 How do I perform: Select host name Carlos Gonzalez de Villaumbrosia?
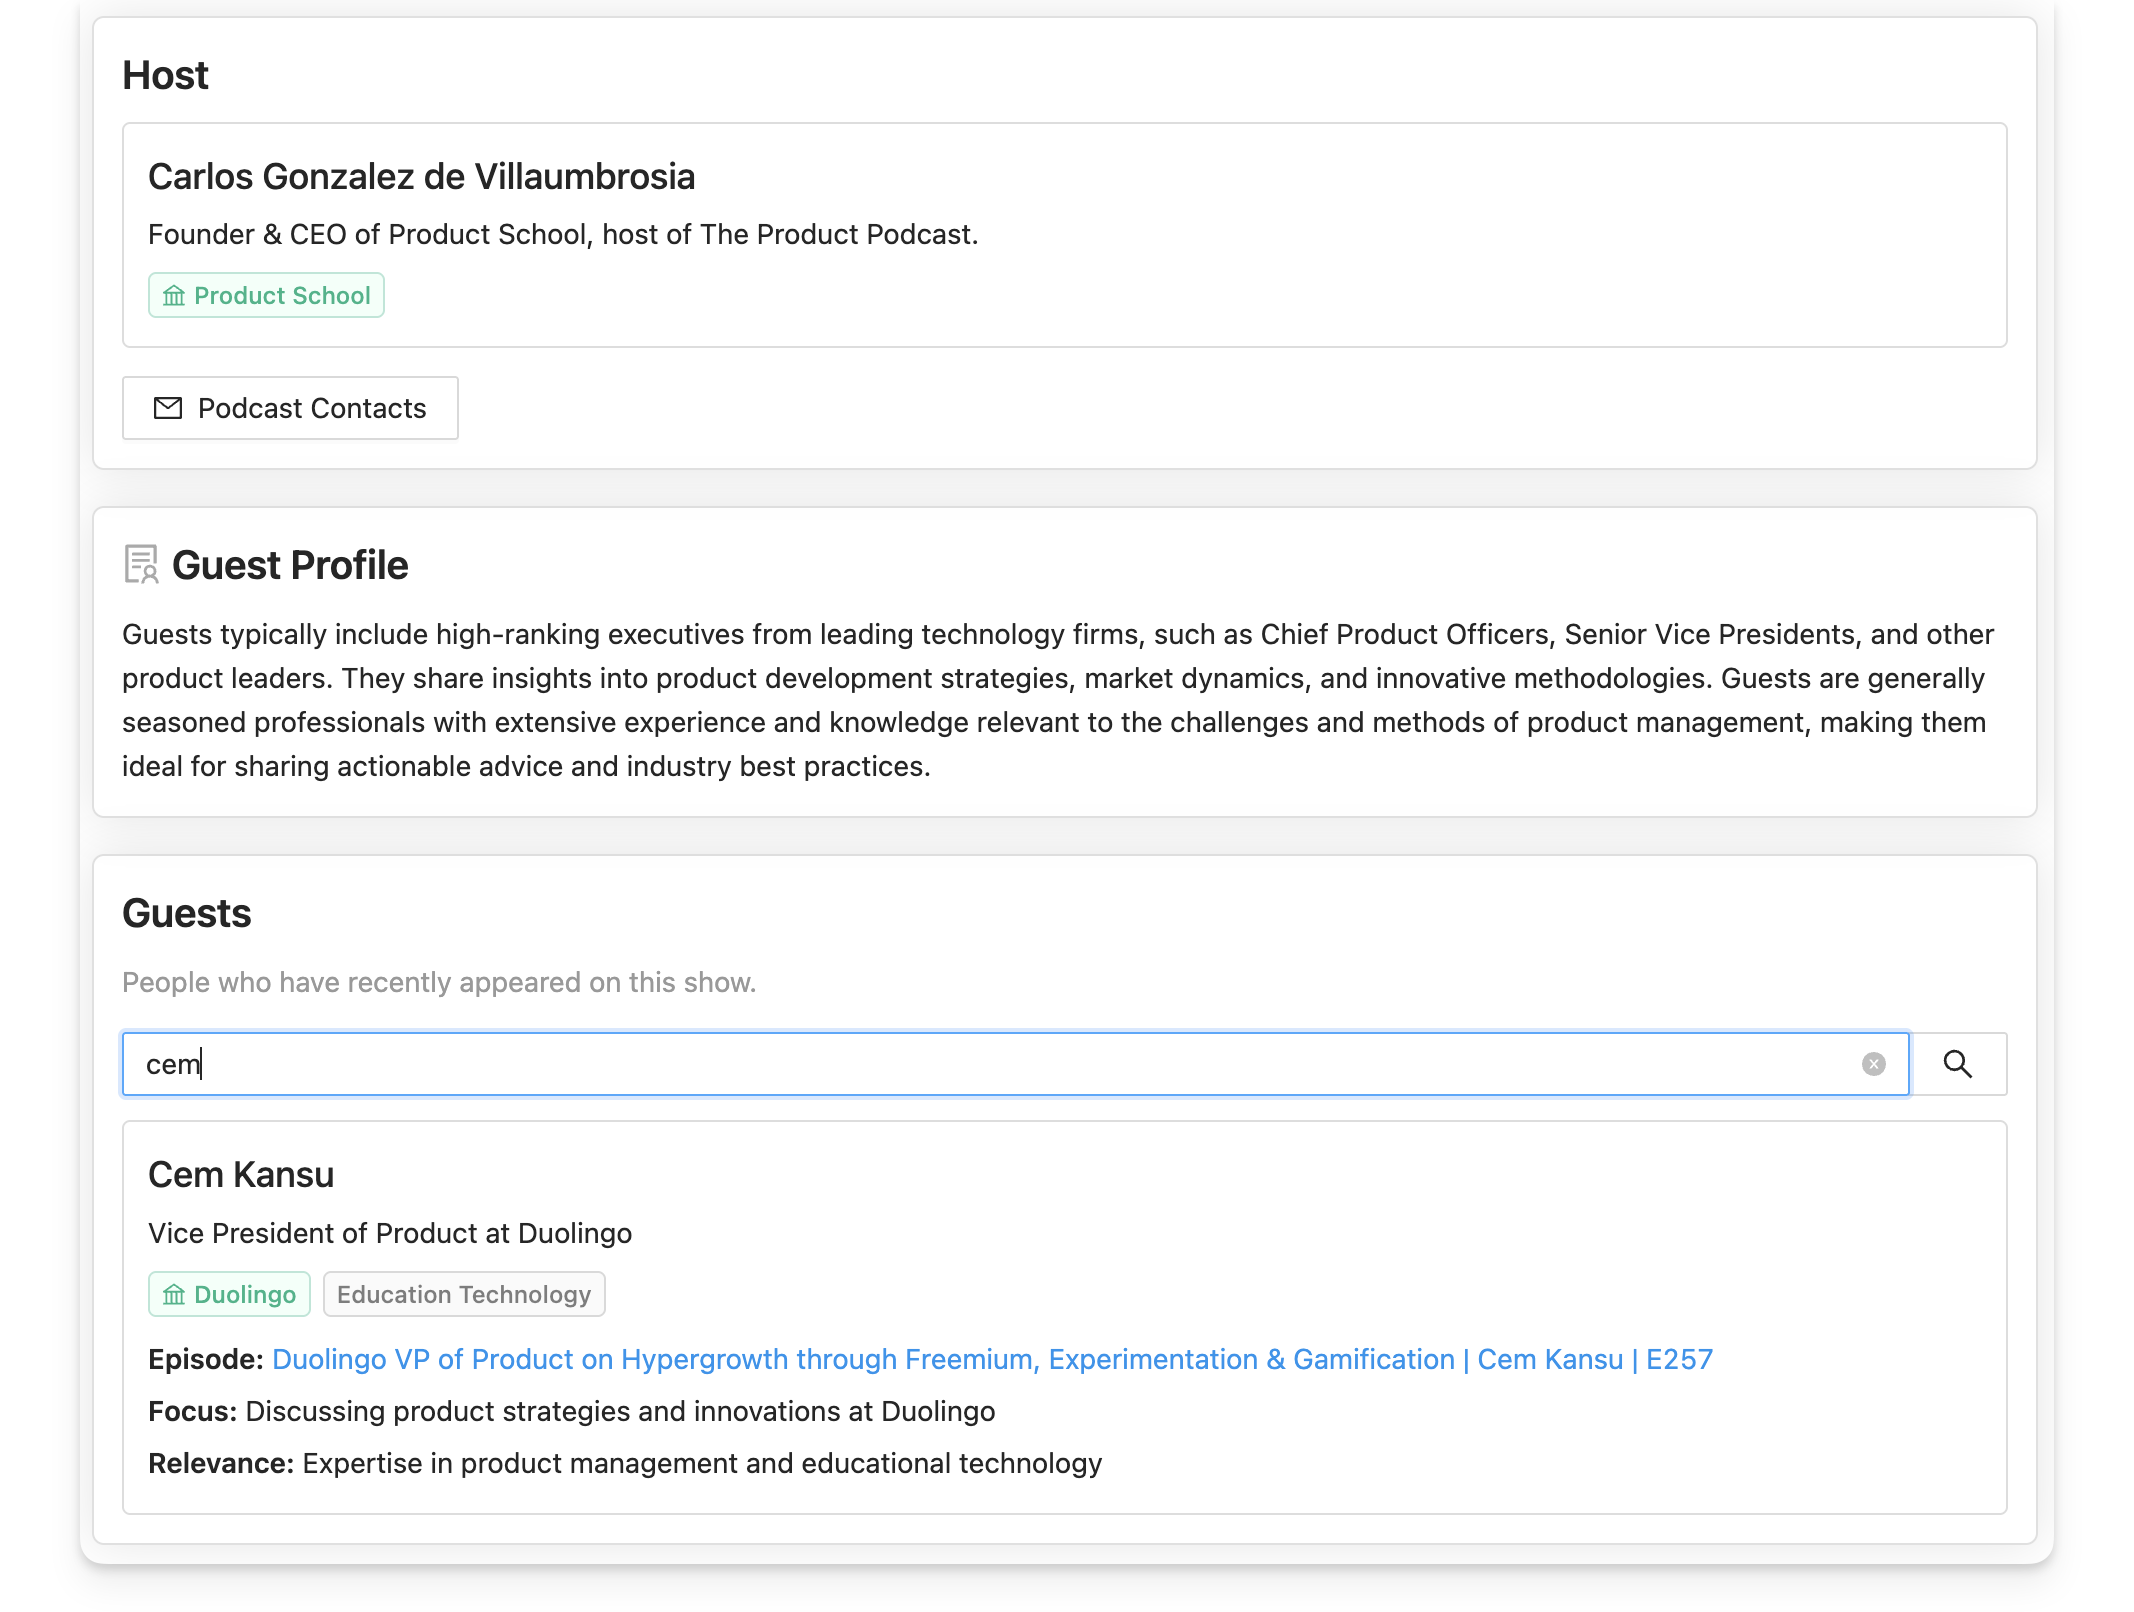tap(421, 177)
